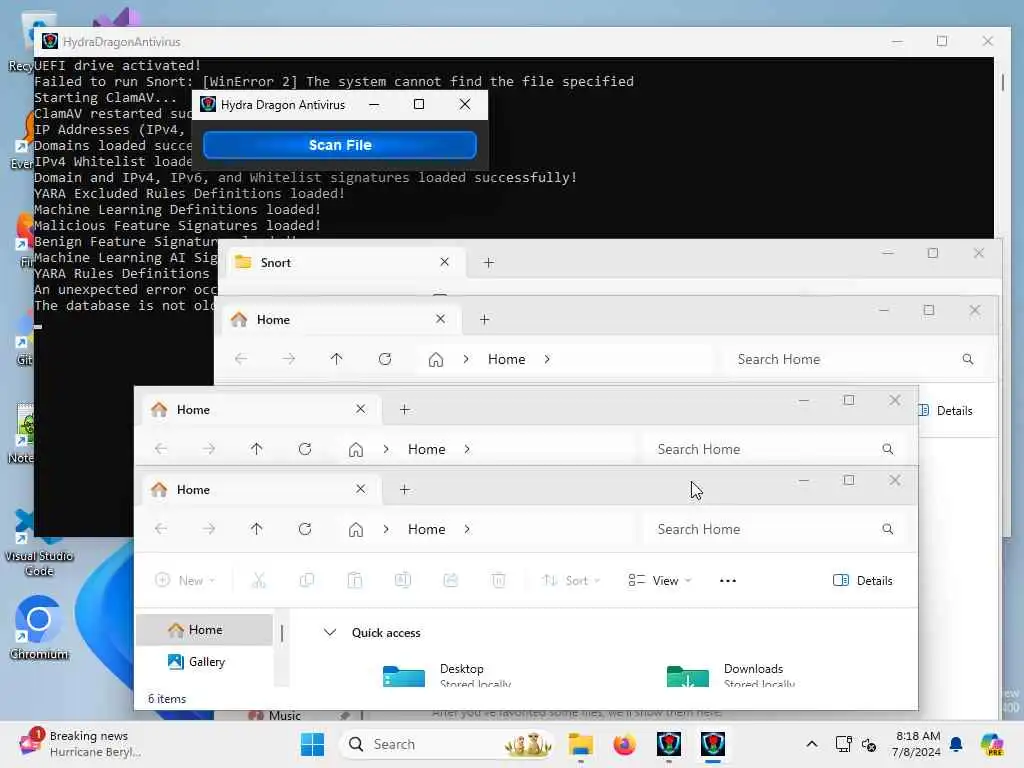Open Copilot preview from the taskbar
Screen dimensions: 1024x768
click(x=993, y=744)
